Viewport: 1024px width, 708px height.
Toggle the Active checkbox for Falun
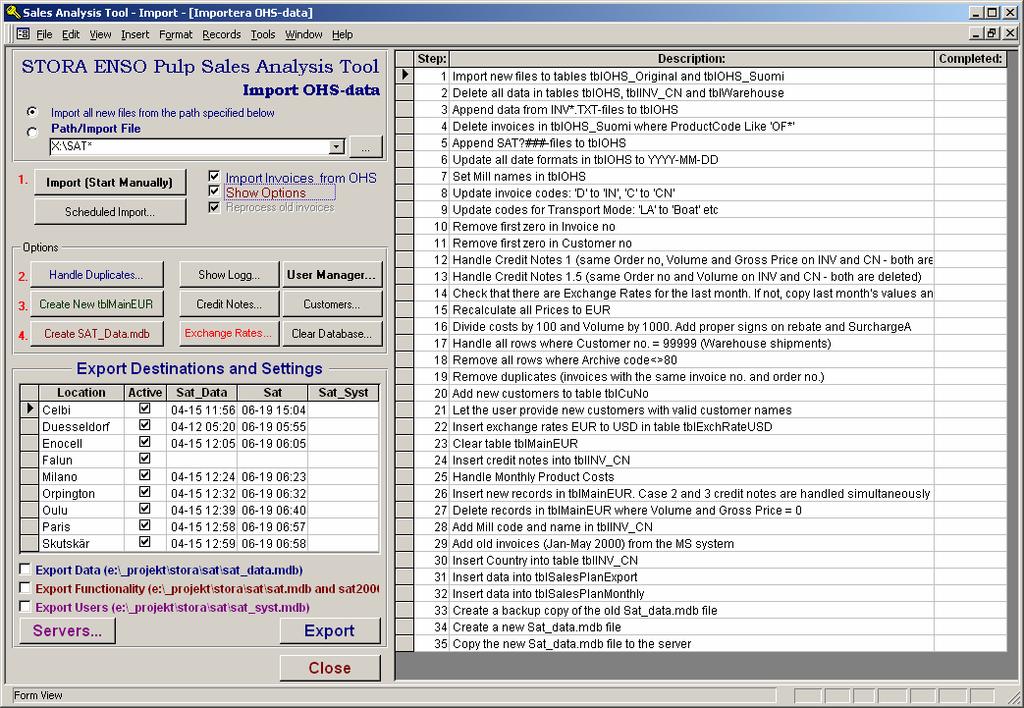pos(144,459)
